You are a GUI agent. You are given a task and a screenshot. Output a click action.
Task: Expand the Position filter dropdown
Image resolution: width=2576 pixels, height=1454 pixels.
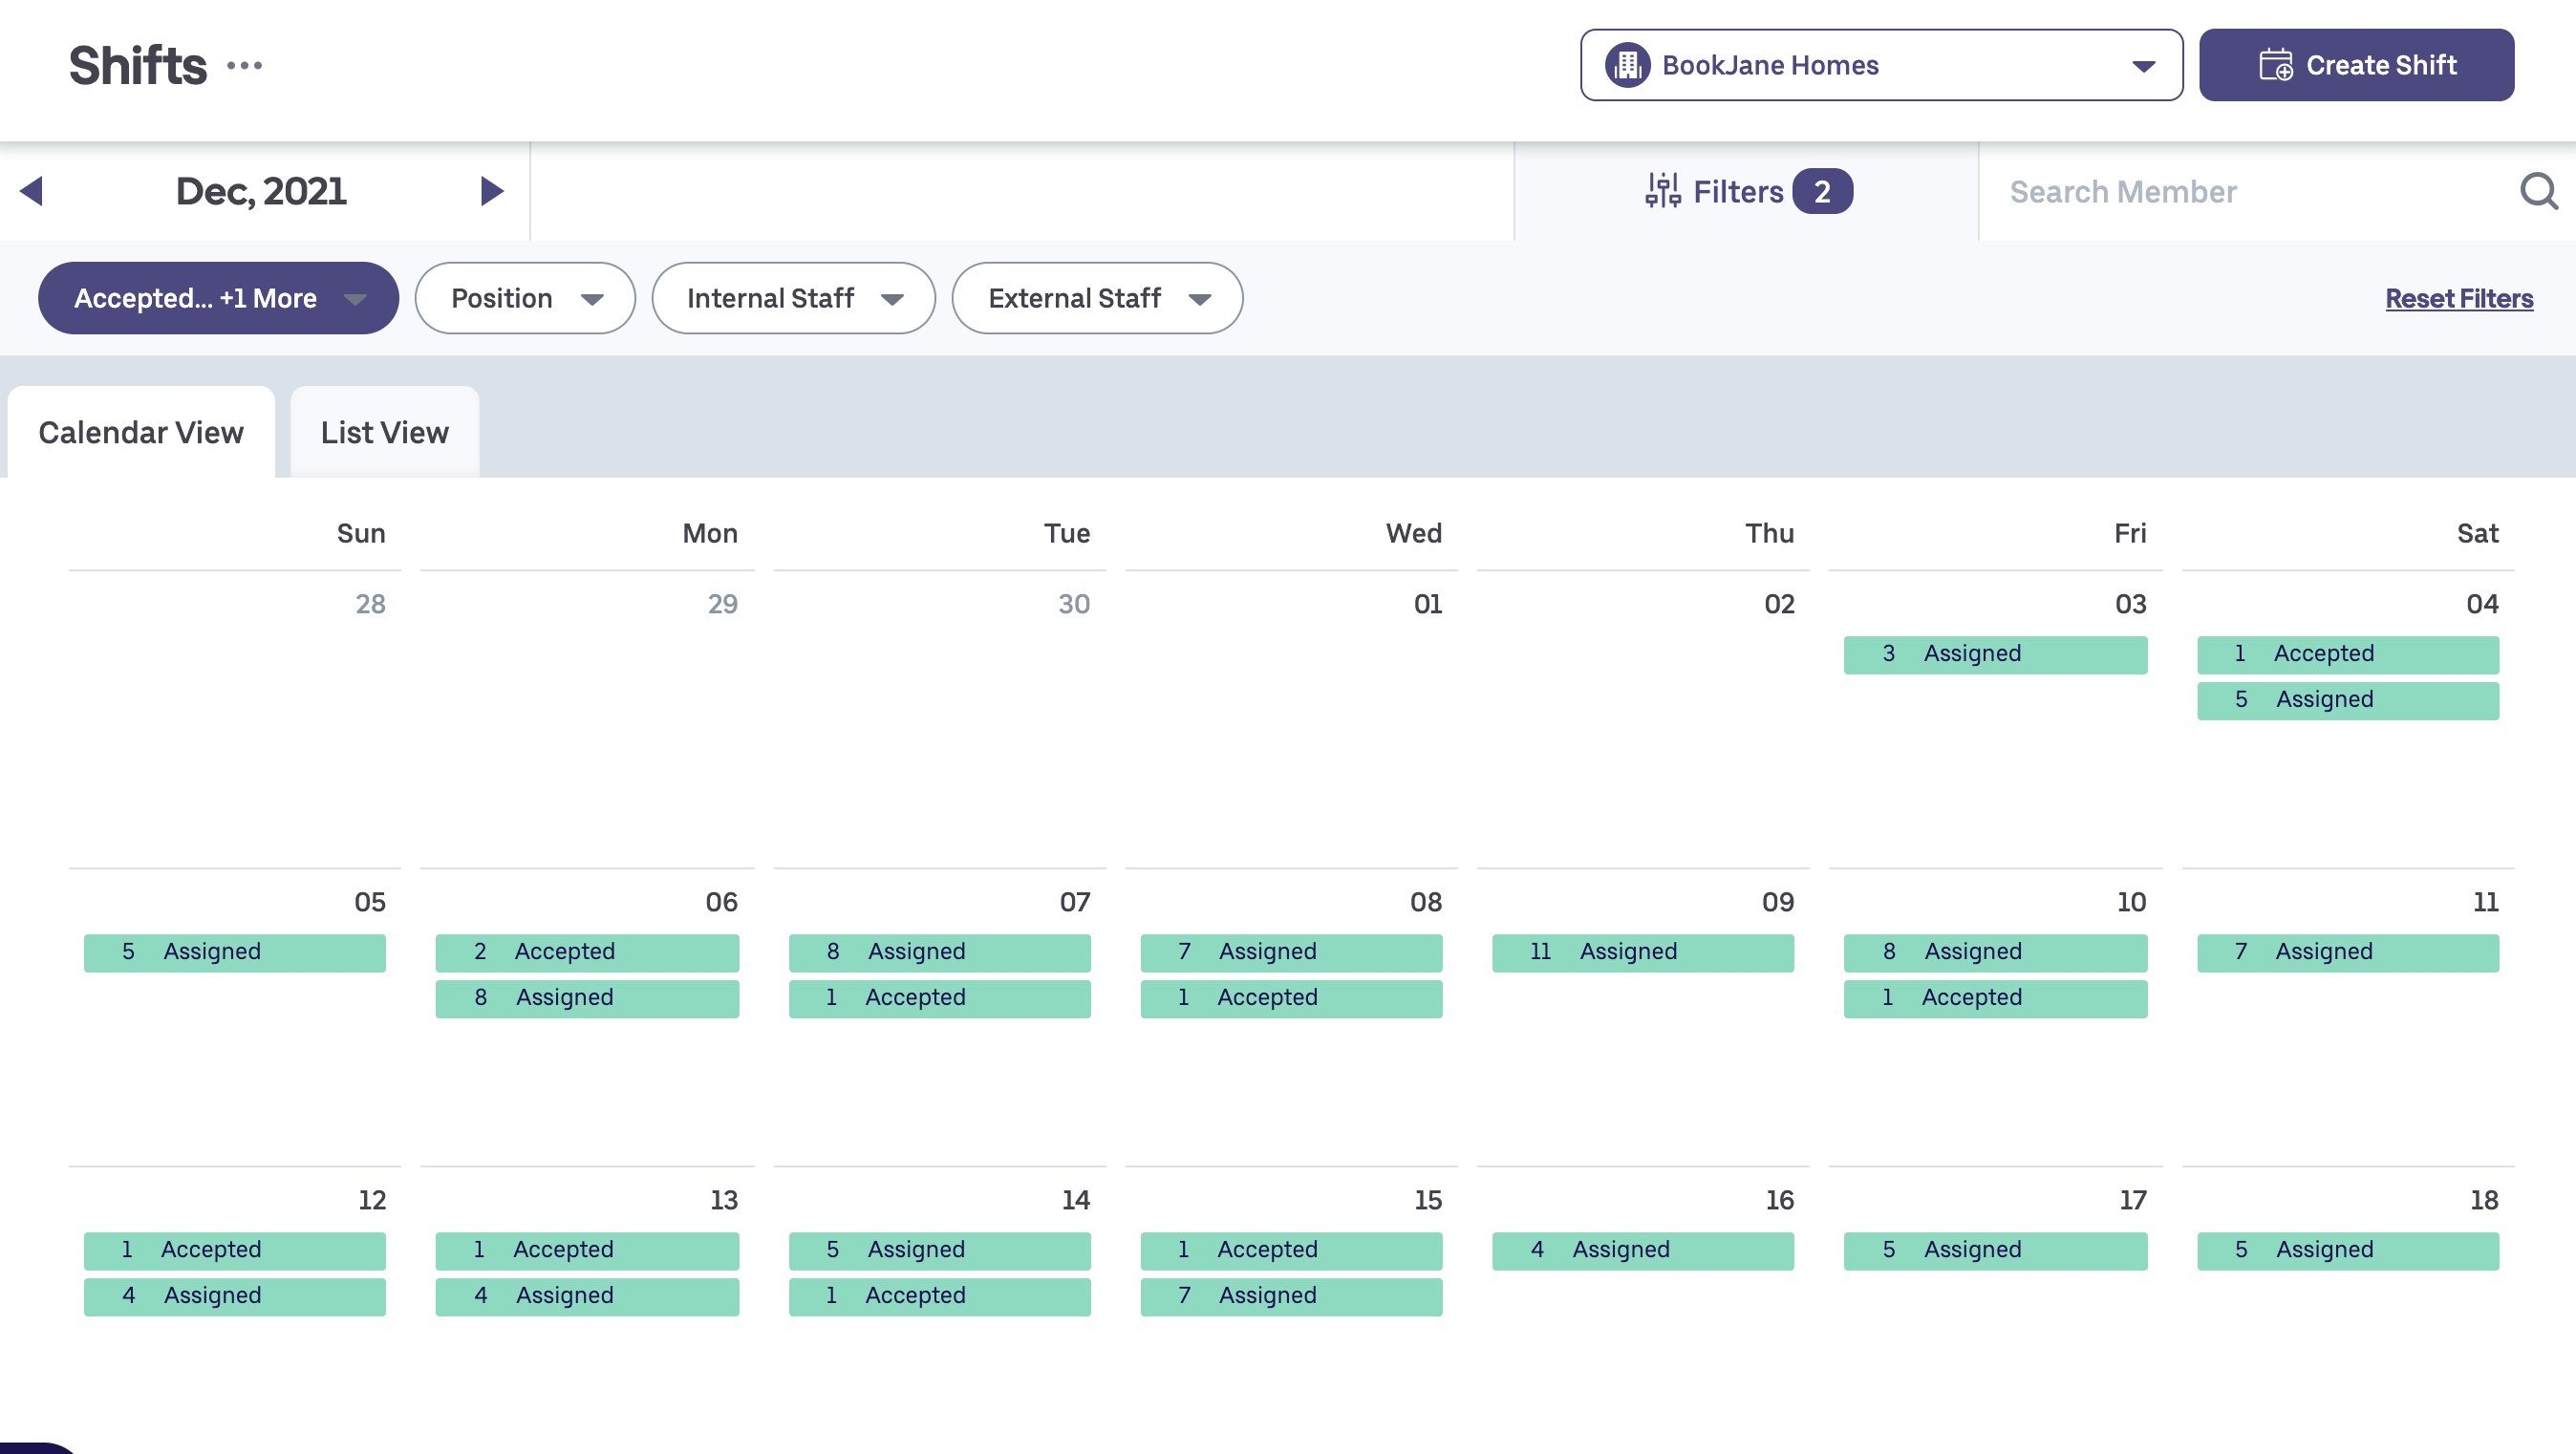coord(525,298)
